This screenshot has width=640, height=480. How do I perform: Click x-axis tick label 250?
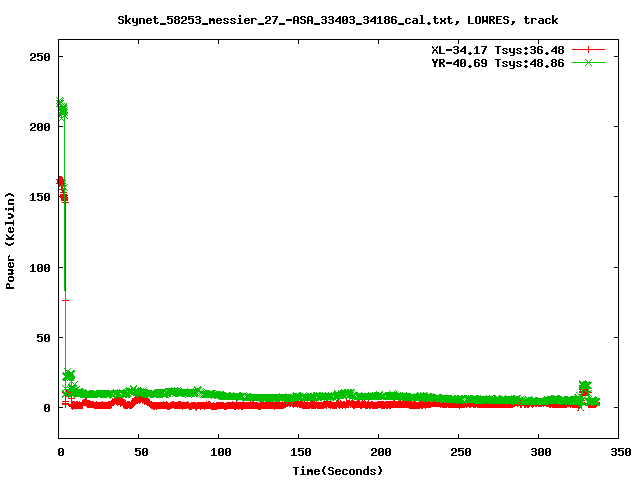pos(461,452)
